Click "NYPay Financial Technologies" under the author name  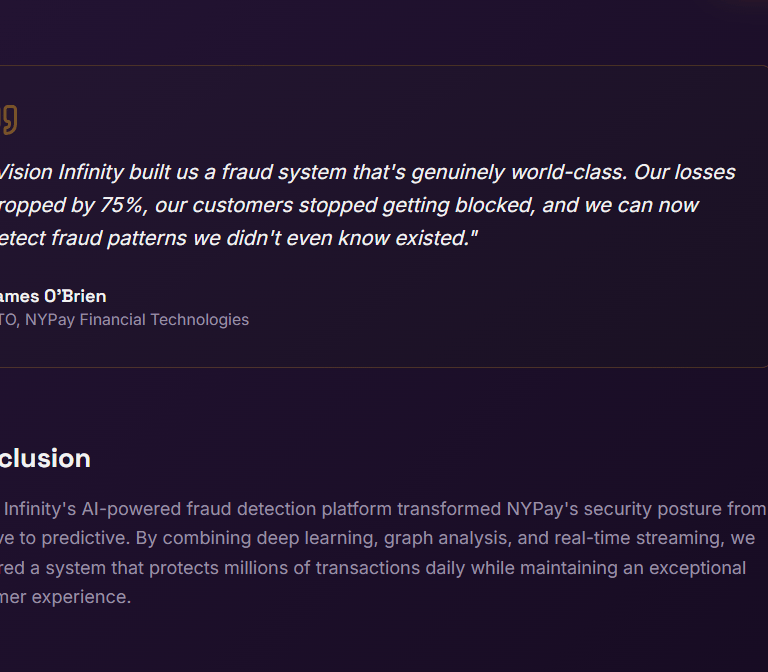point(137,320)
